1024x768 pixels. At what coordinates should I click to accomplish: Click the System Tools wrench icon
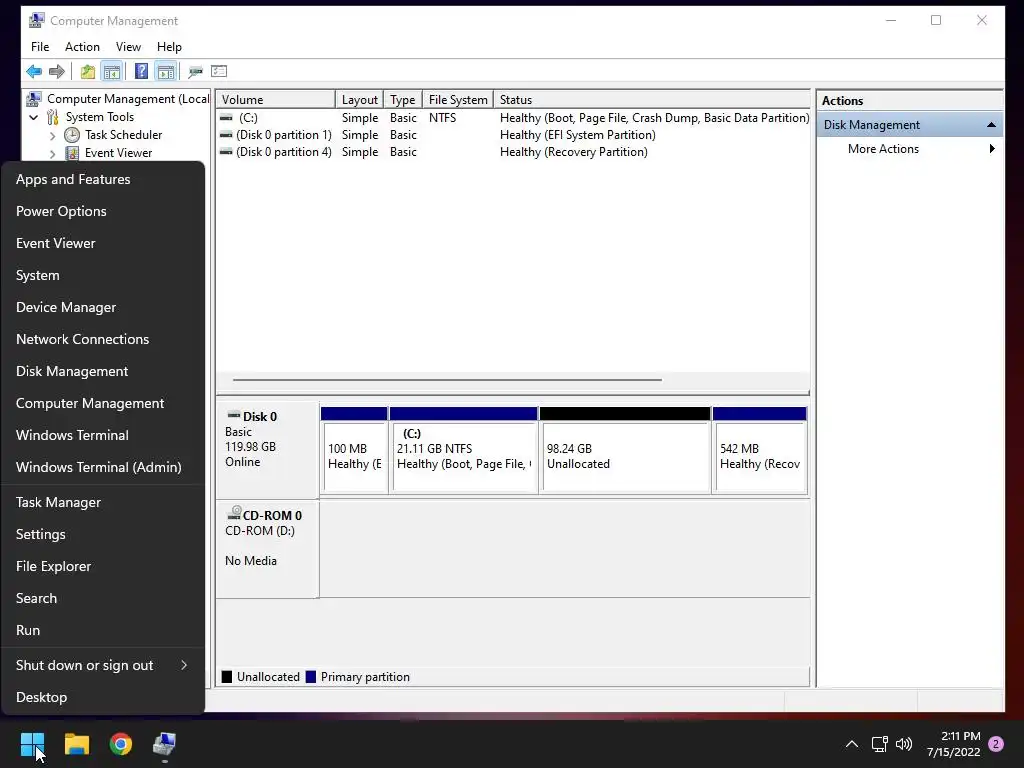tap(53, 117)
